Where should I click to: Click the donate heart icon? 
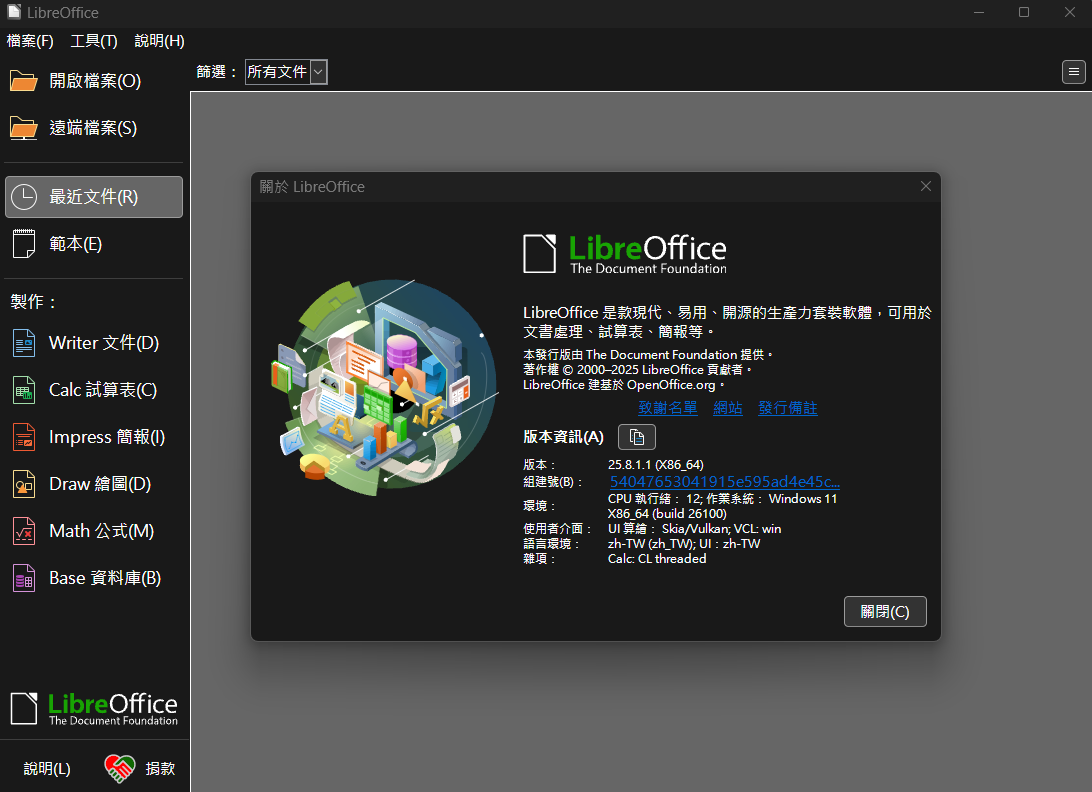(120, 768)
